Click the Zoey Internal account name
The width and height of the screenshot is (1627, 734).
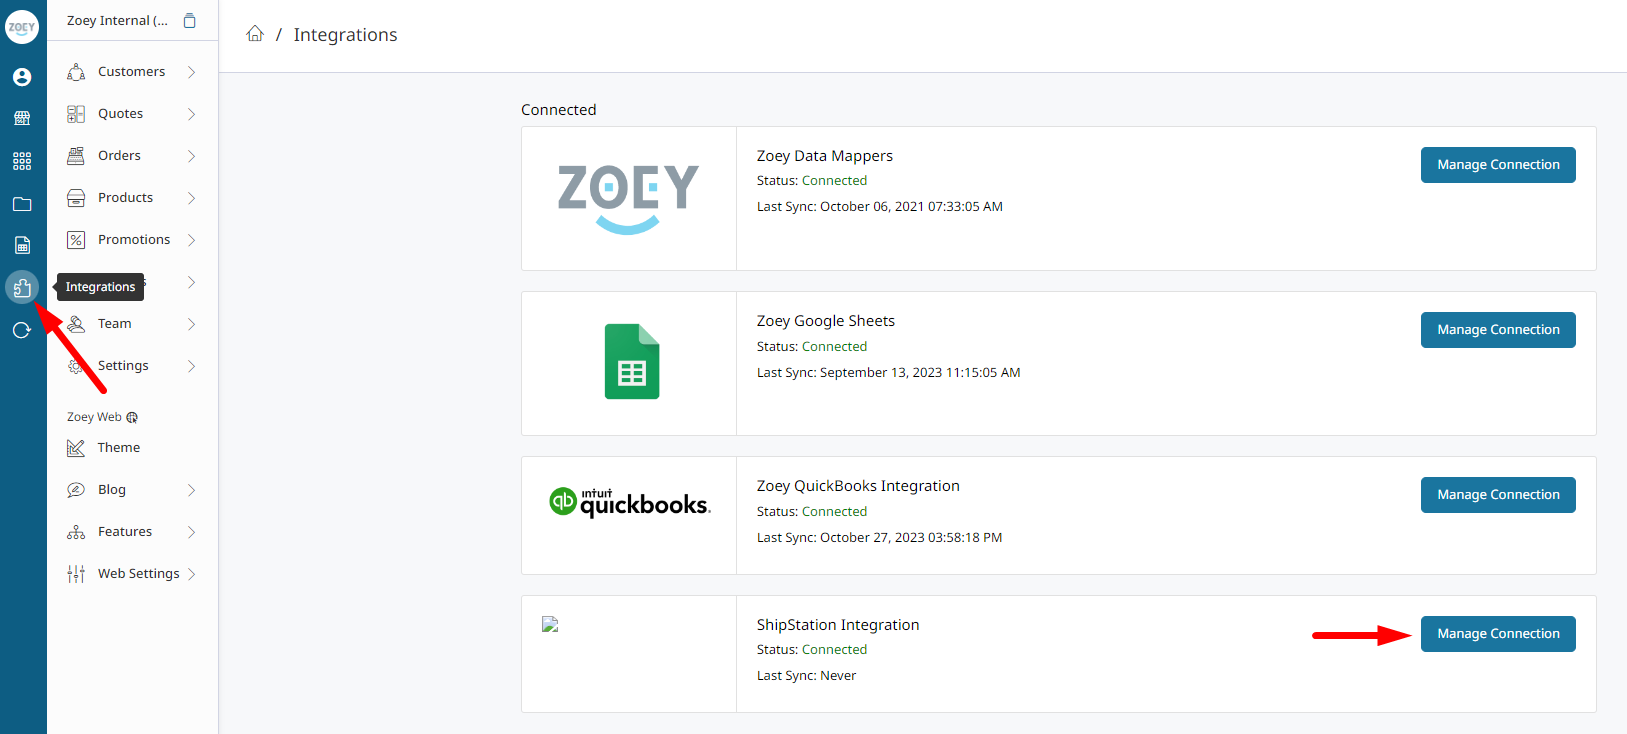(x=117, y=21)
